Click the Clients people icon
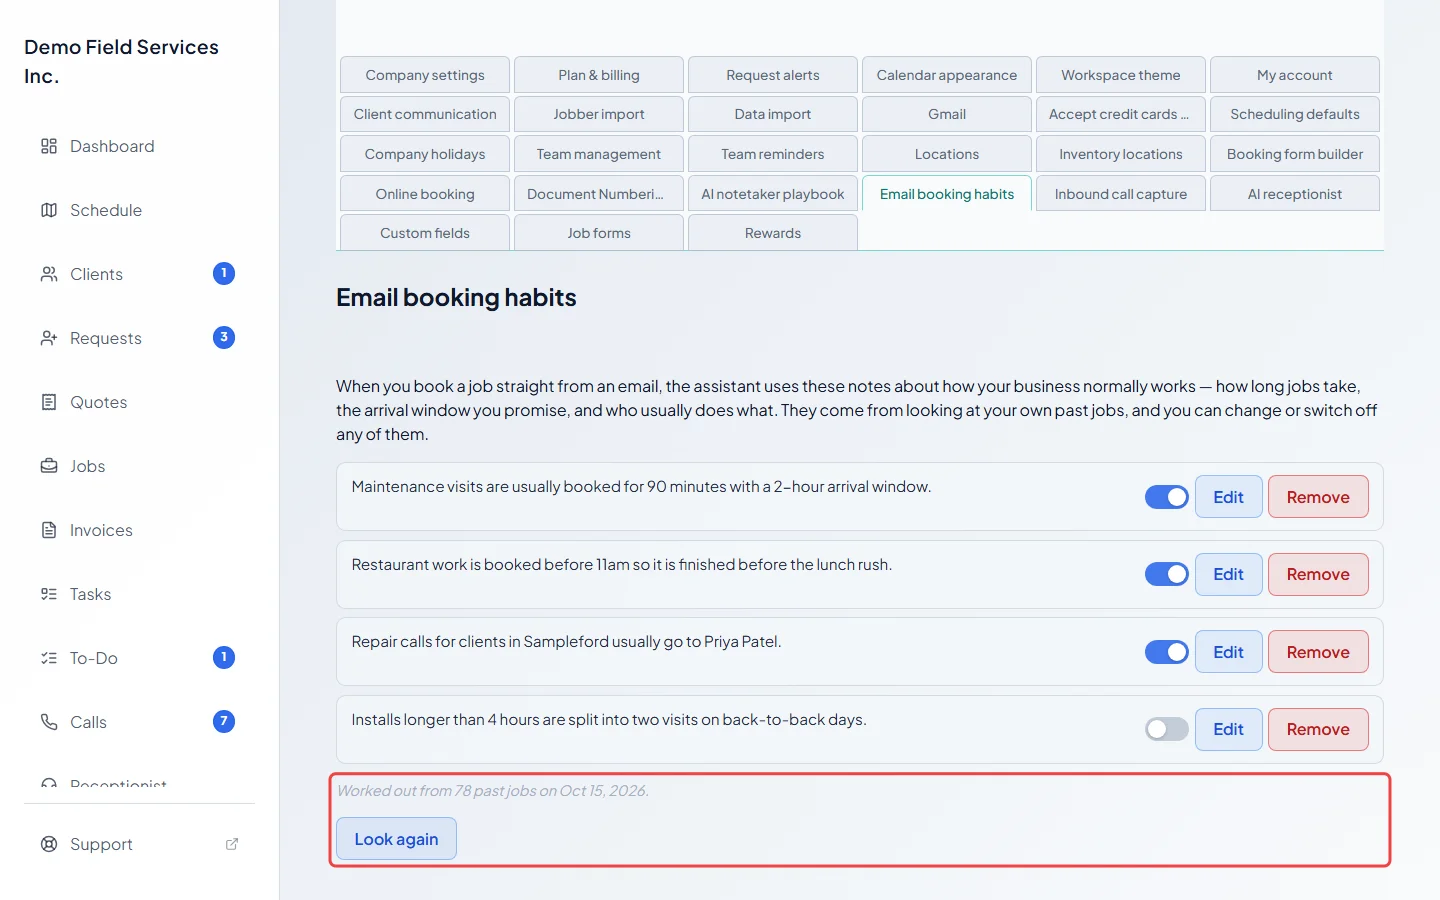This screenshot has width=1440, height=900. [x=49, y=274]
